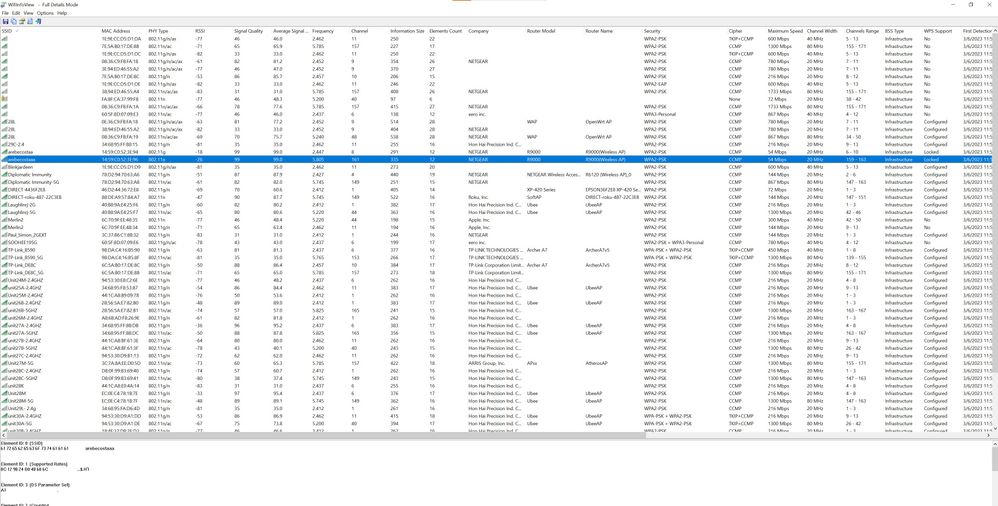Click the fourth toolbar icon beside Properties

tap(30, 21)
